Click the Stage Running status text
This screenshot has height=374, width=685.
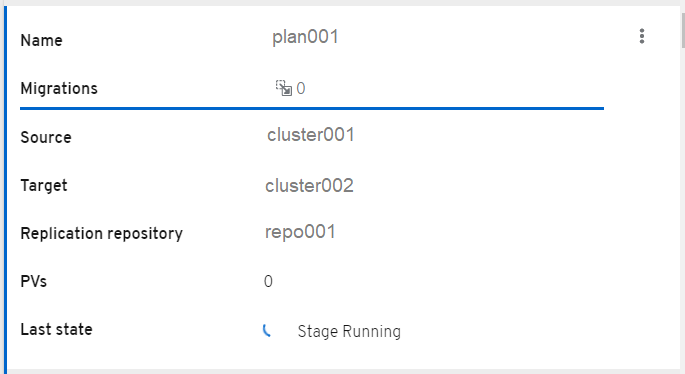pyautogui.click(x=349, y=332)
